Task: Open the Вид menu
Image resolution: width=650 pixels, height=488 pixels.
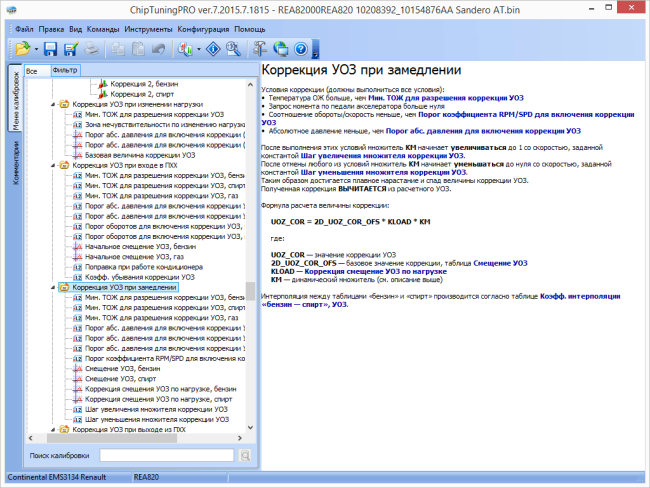Action: 75,29
